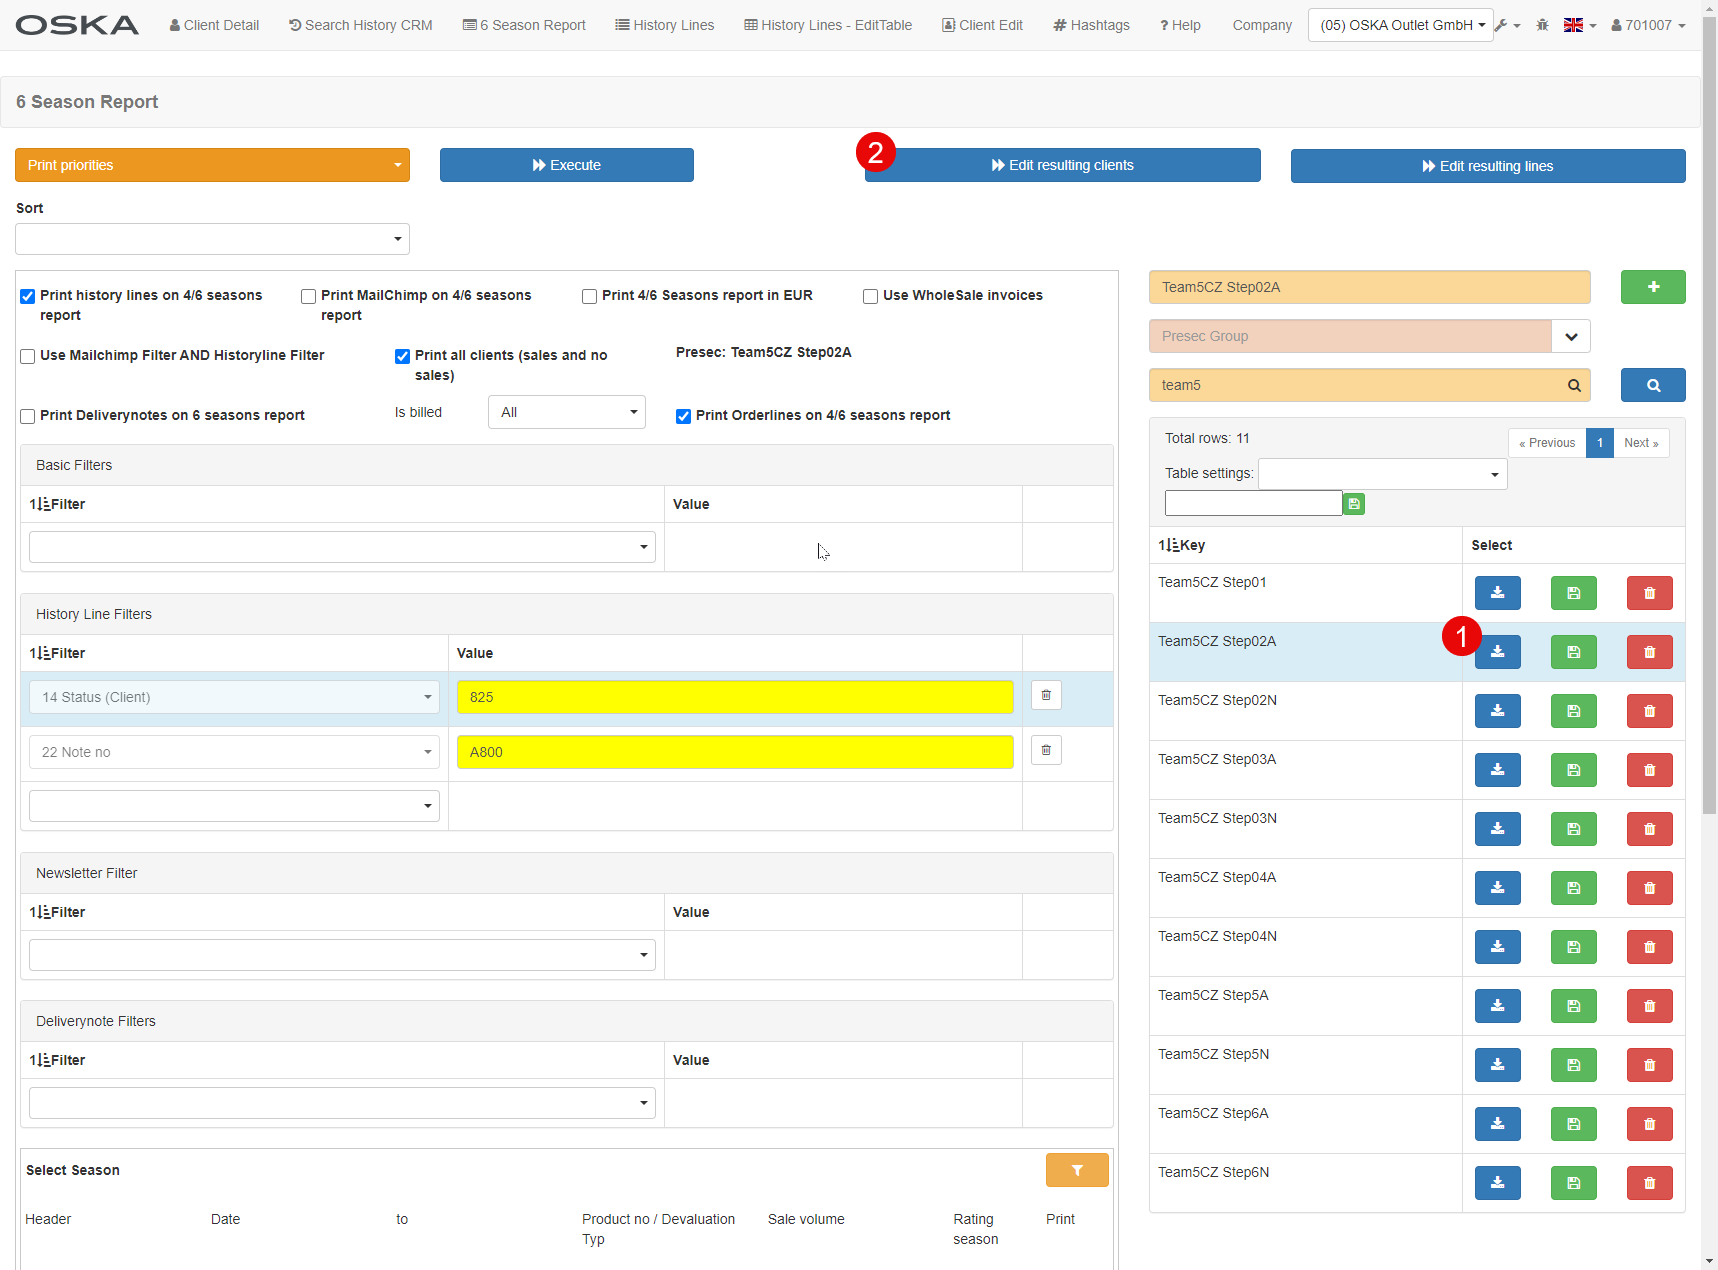
Task: Delete the Team5CZ Step03A preset
Action: [1649, 770]
